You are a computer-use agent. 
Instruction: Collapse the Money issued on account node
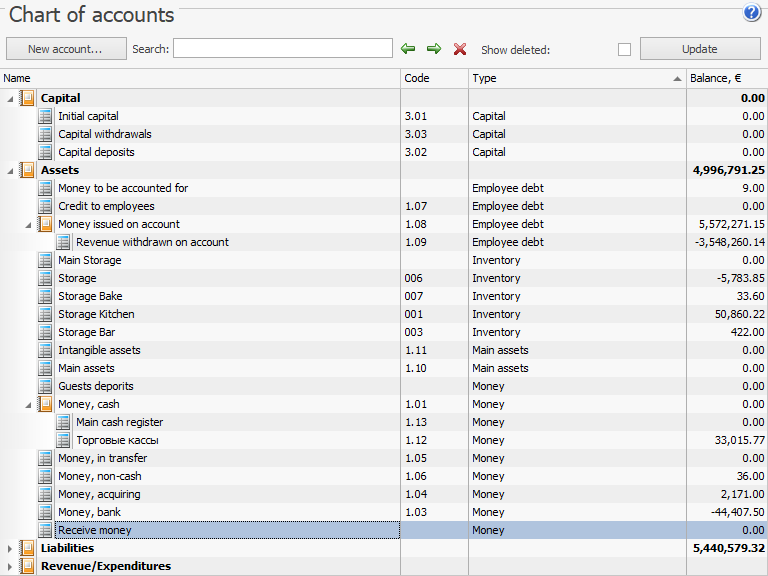(29, 224)
